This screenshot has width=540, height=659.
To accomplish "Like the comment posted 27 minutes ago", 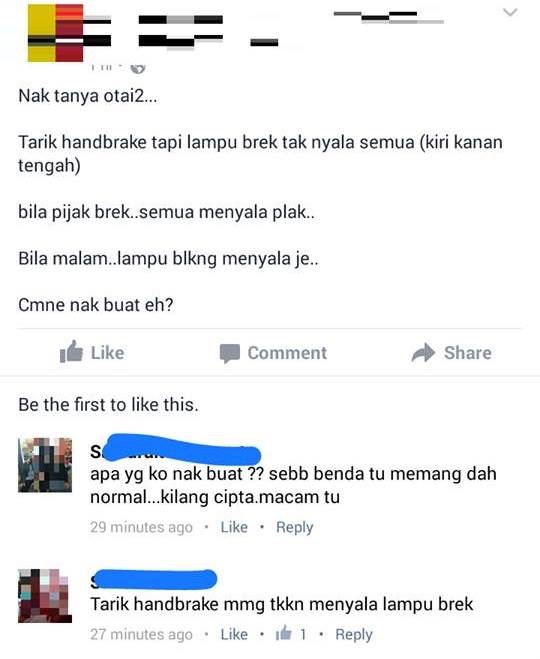I will [x=234, y=634].
